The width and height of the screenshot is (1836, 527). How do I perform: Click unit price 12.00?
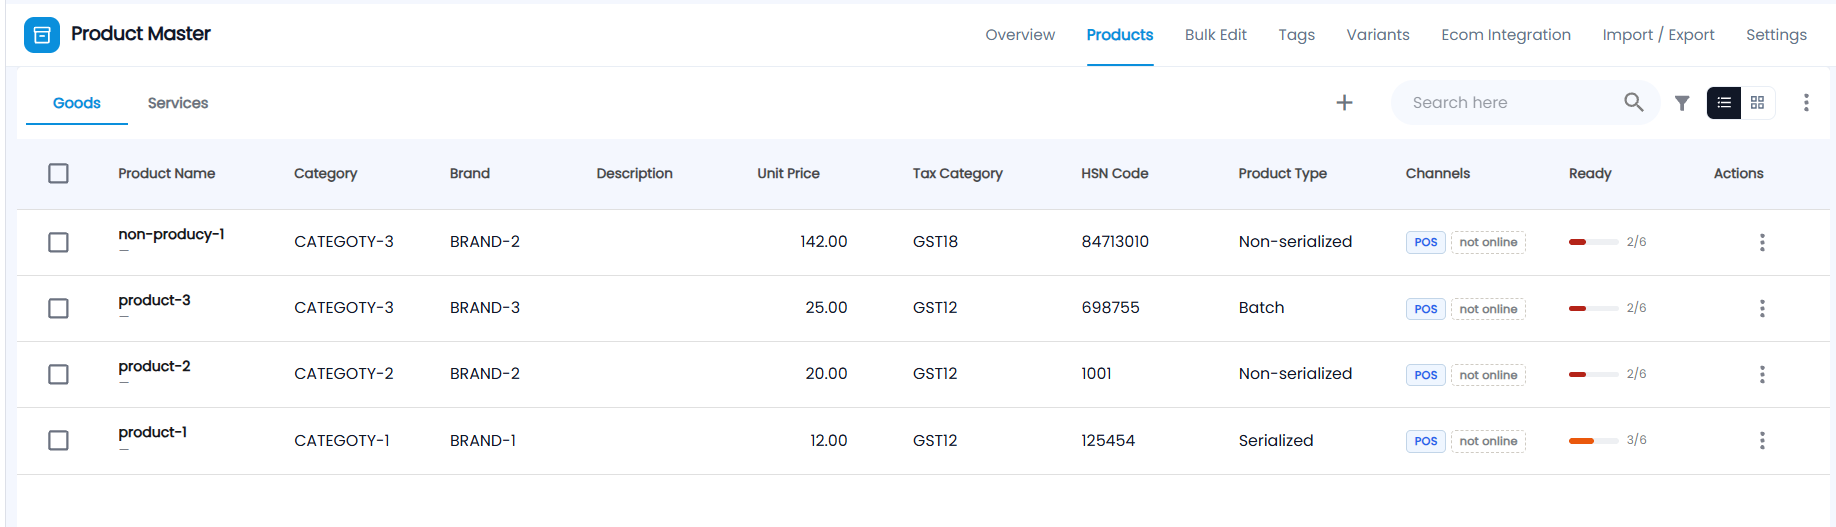pos(828,440)
